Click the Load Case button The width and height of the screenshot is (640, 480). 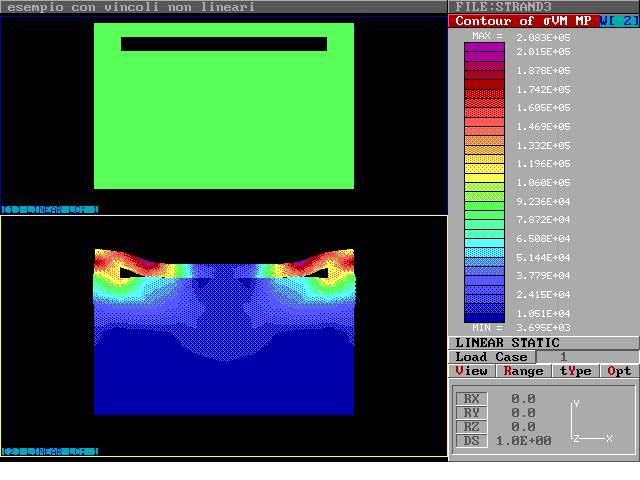pos(491,357)
